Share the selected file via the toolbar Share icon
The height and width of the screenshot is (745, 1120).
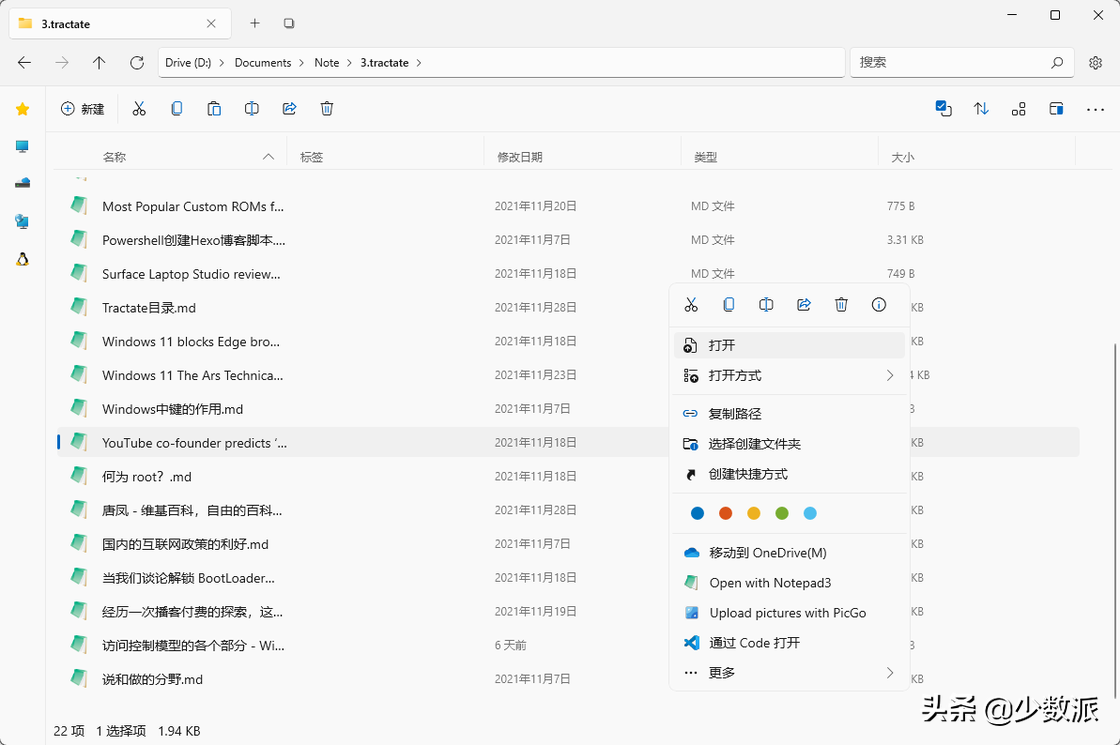[289, 108]
